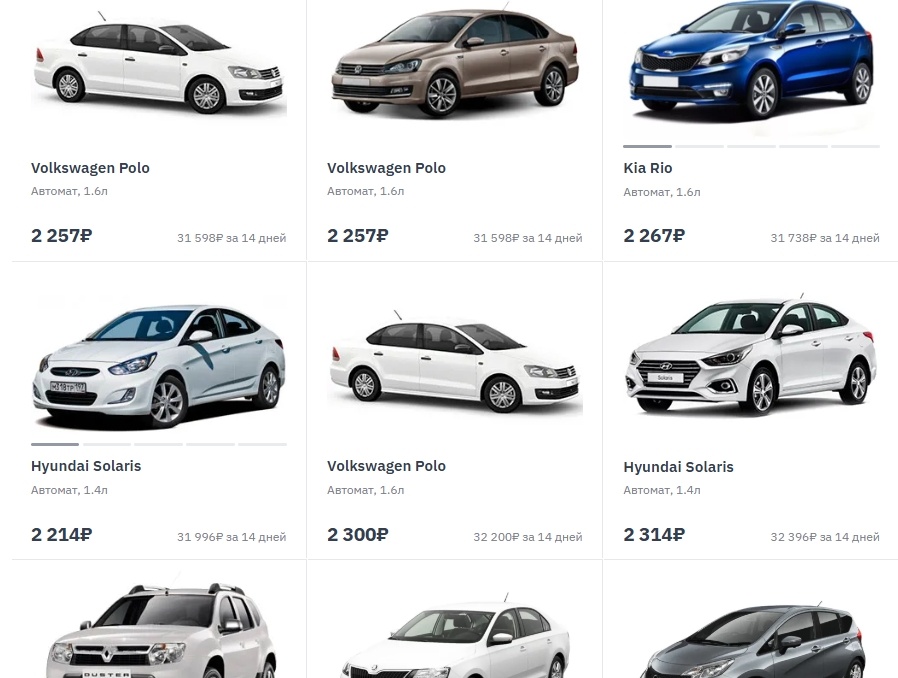The width and height of the screenshot is (898, 678).
Task: Open the Volkswagen Polo title priced at 2 300₽
Action: (x=386, y=466)
